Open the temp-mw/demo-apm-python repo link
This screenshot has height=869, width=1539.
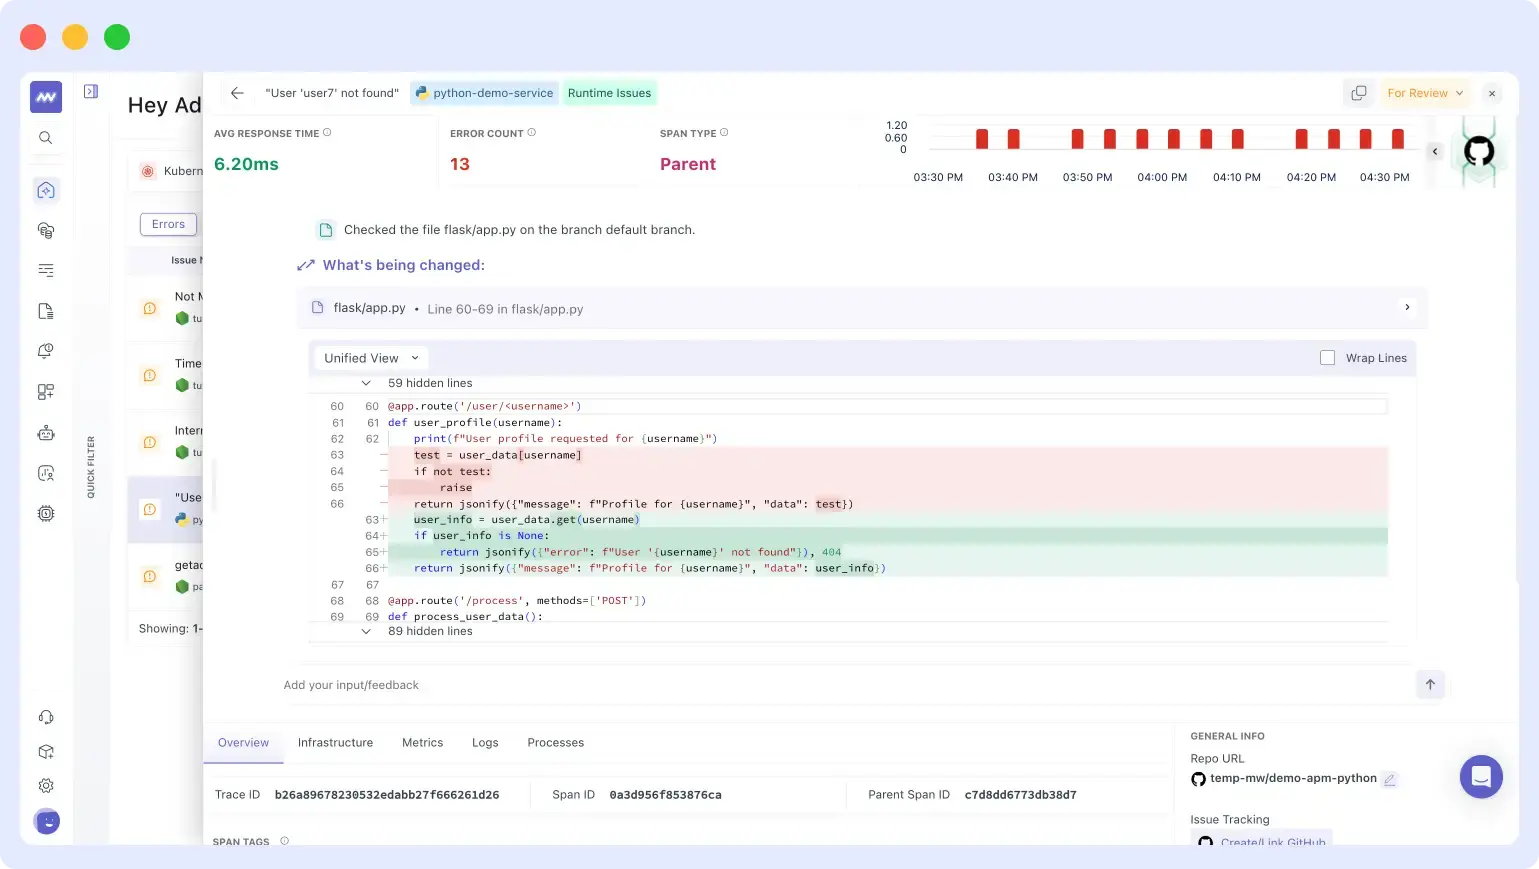[1293, 778]
